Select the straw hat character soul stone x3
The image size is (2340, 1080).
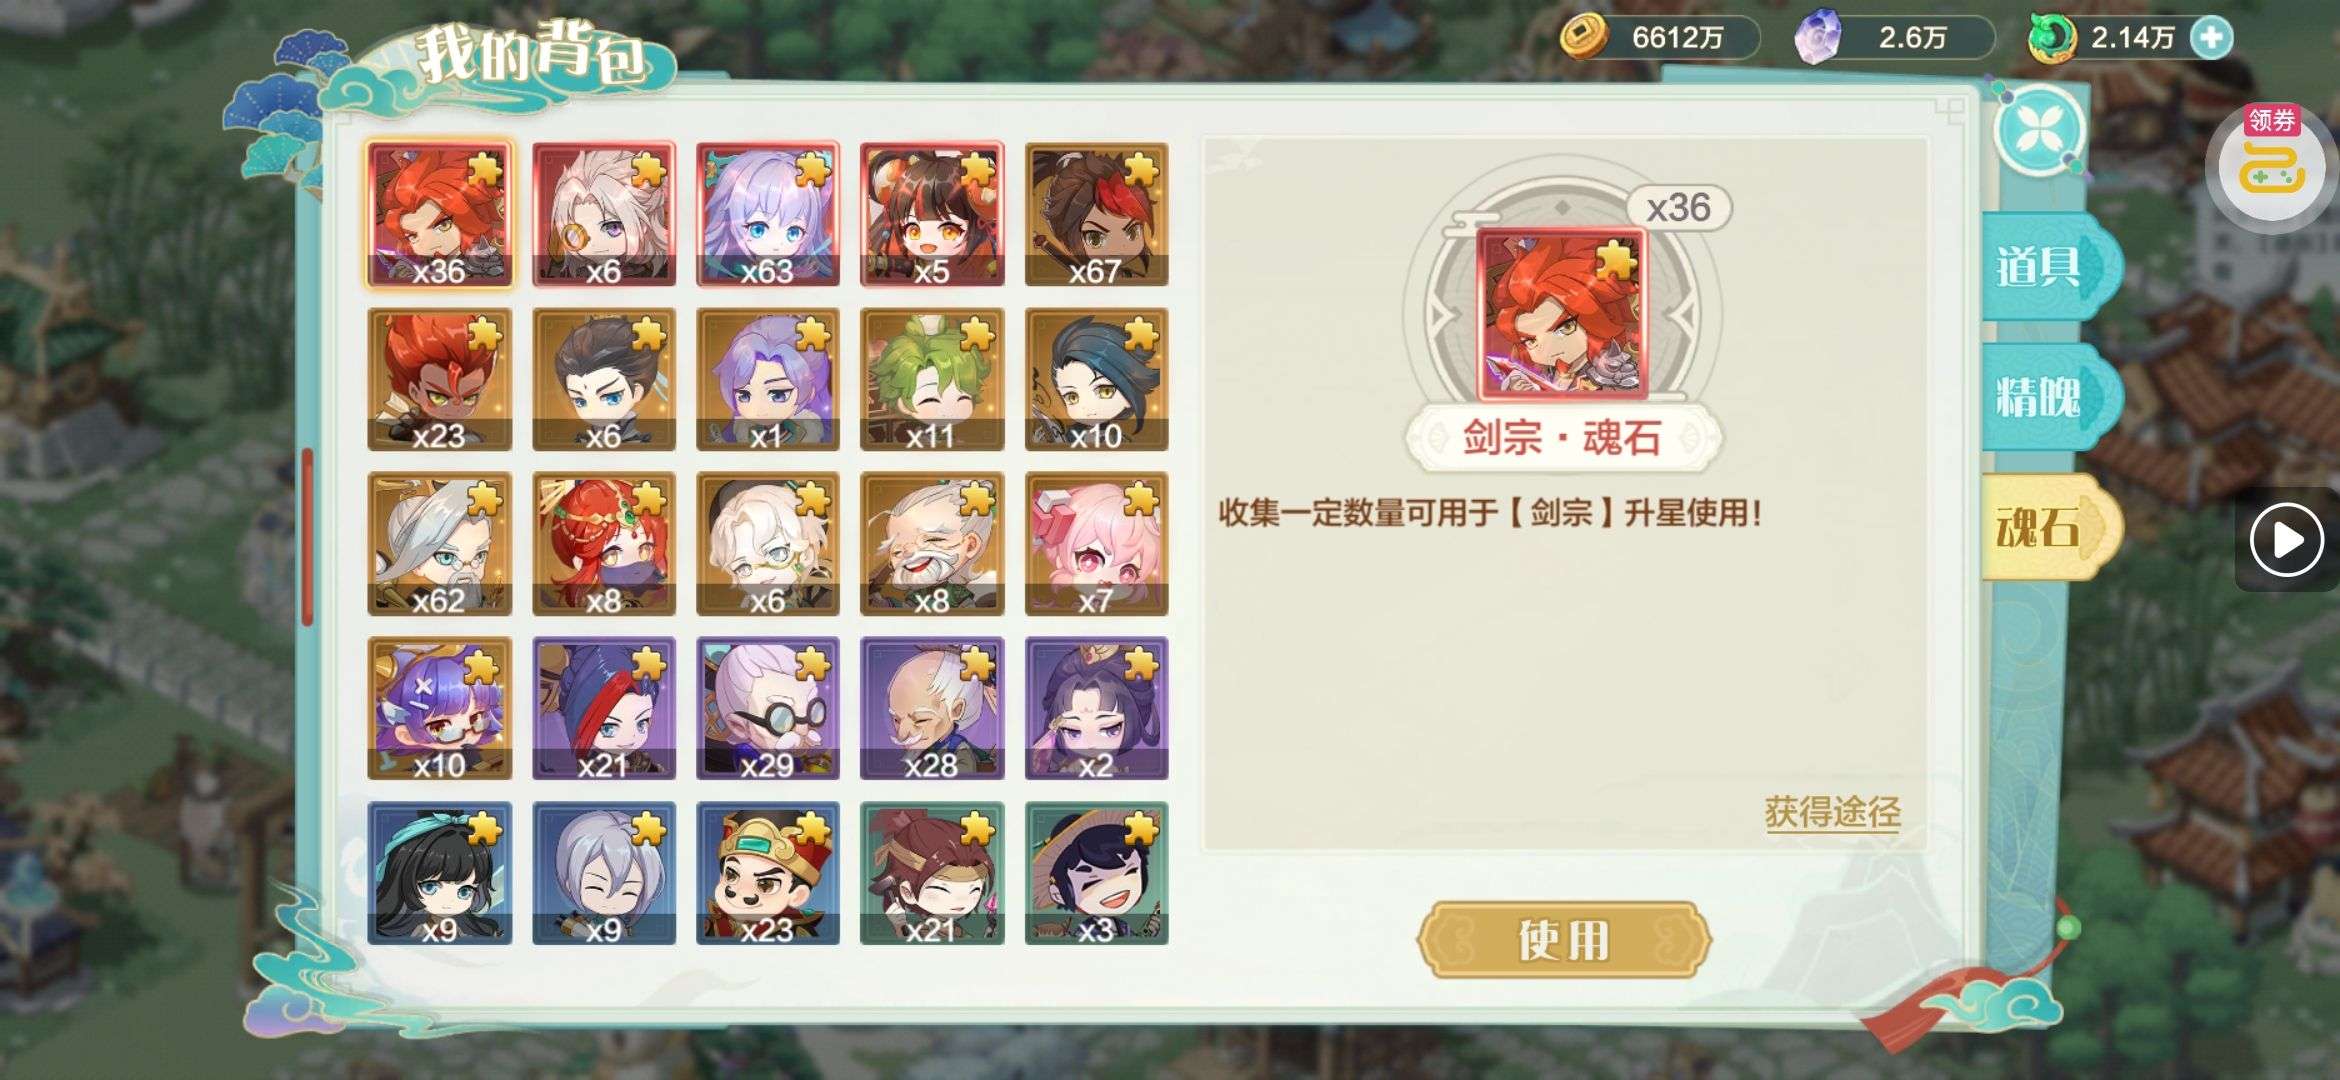[x=1096, y=873]
